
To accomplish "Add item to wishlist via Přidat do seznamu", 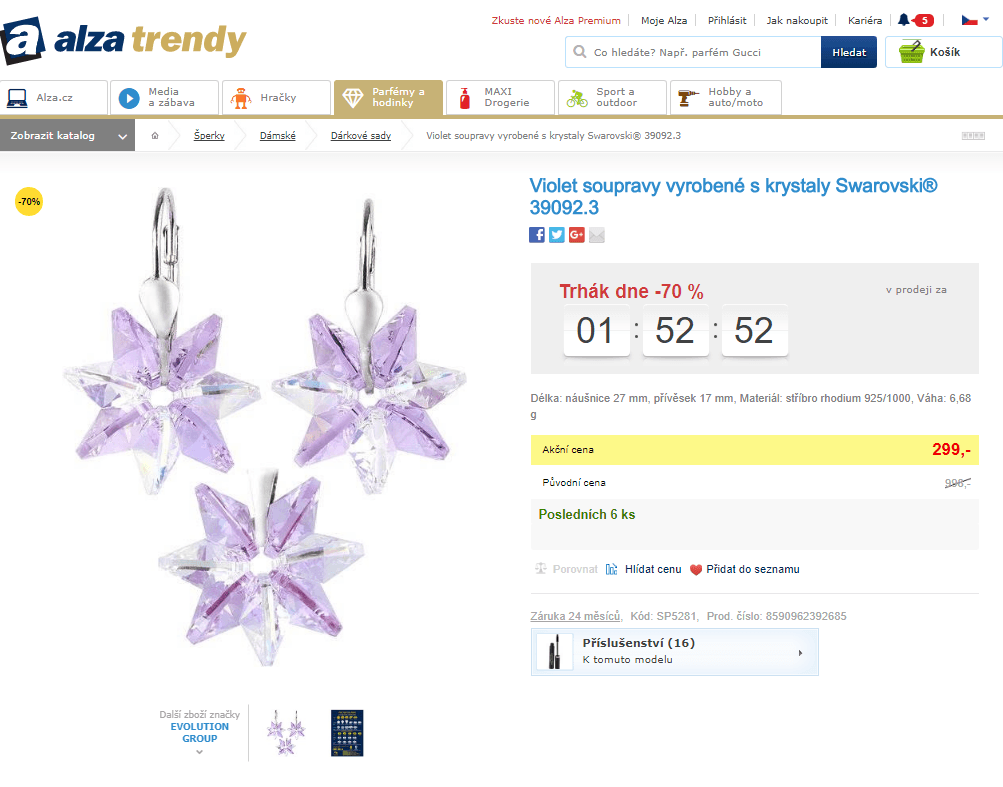I will pos(751,568).
